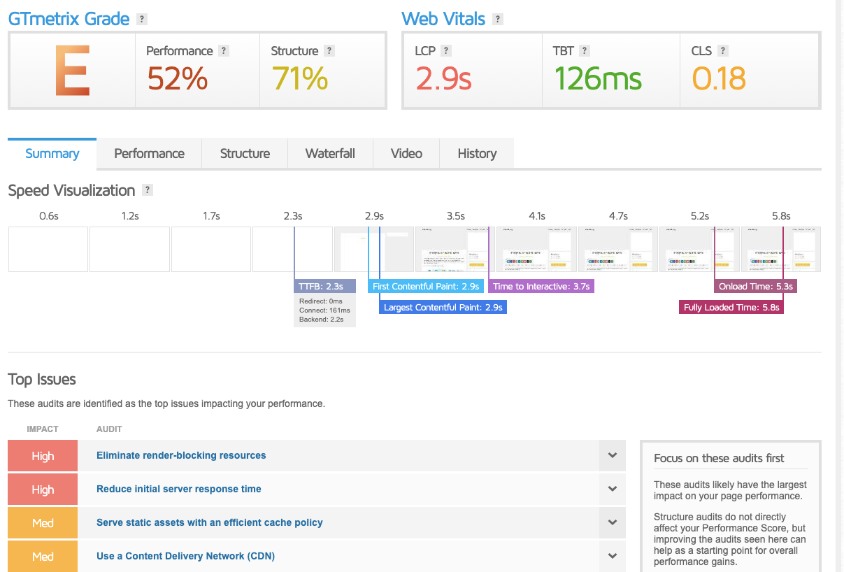The image size is (844, 572).
Task: Select the Structure tab
Action: click(x=245, y=153)
